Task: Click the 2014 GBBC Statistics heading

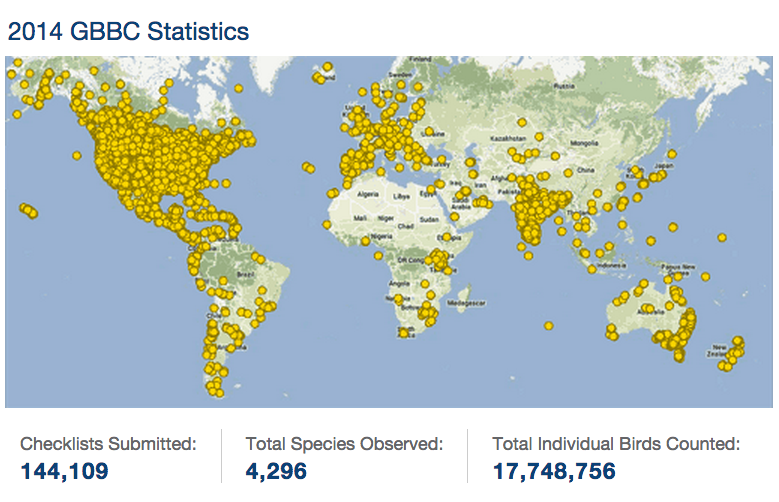Action: (128, 31)
